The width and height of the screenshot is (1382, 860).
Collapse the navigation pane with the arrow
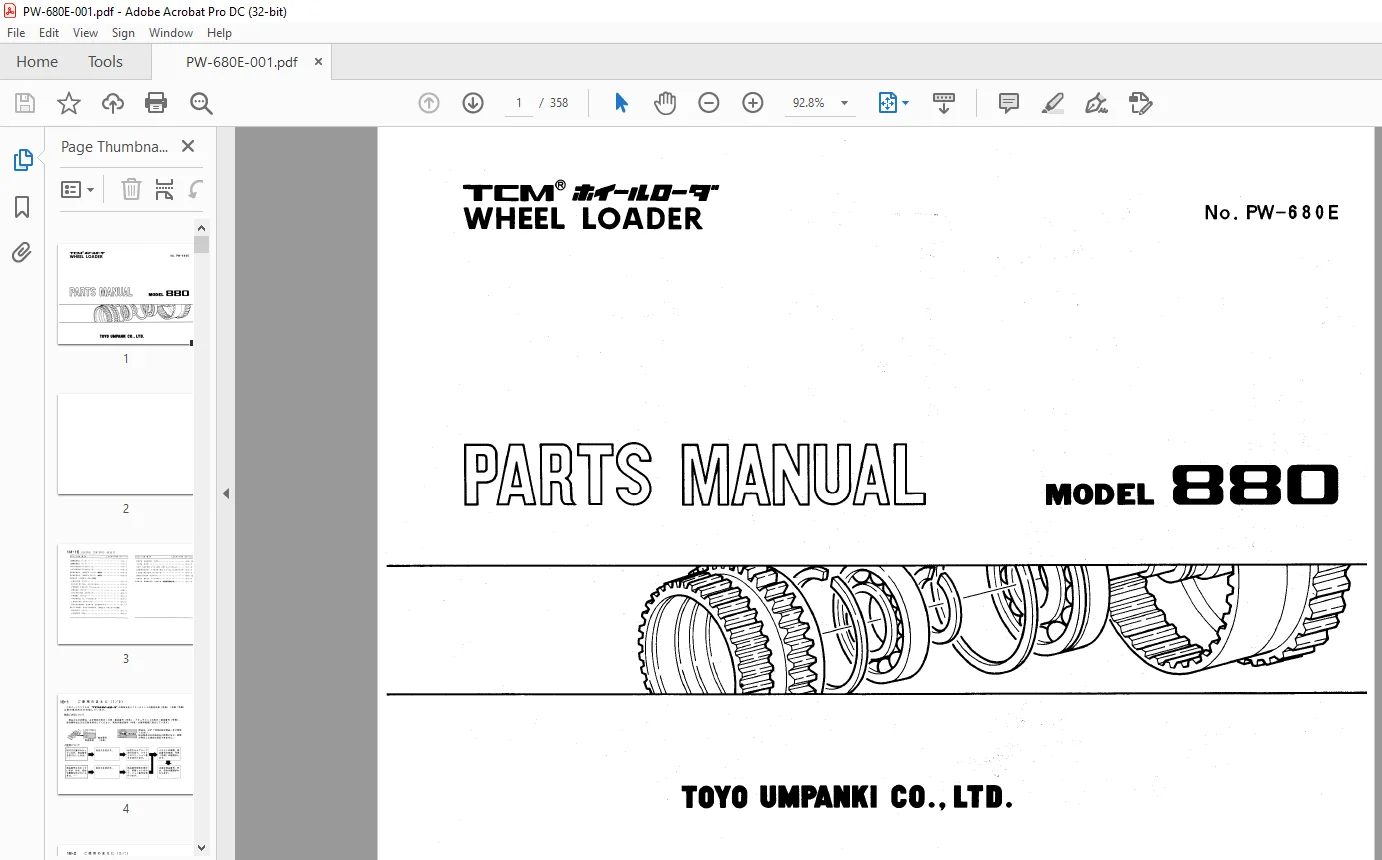(x=225, y=493)
